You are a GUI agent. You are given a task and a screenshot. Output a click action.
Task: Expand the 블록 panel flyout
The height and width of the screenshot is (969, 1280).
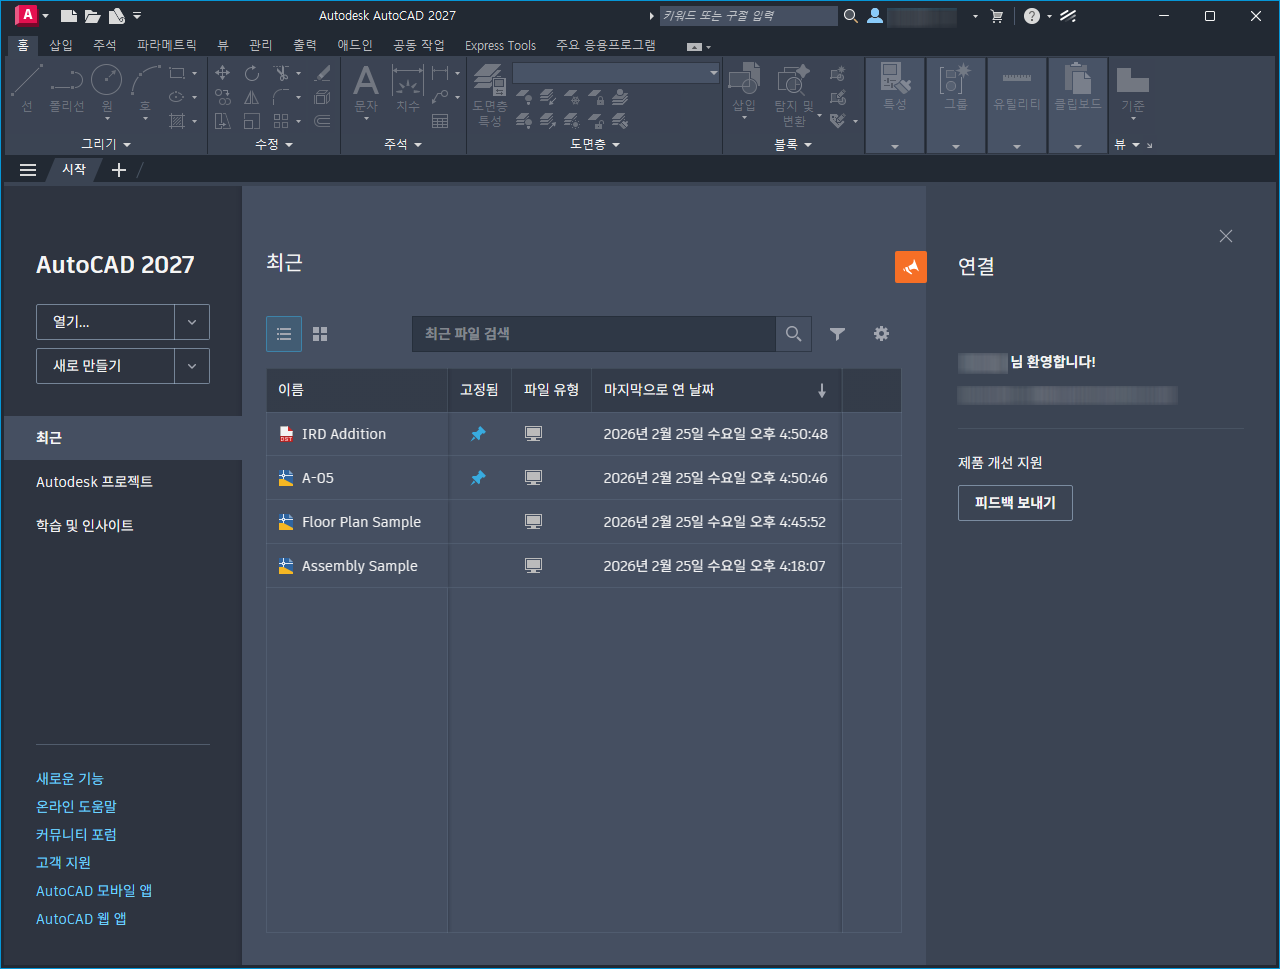(x=793, y=144)
